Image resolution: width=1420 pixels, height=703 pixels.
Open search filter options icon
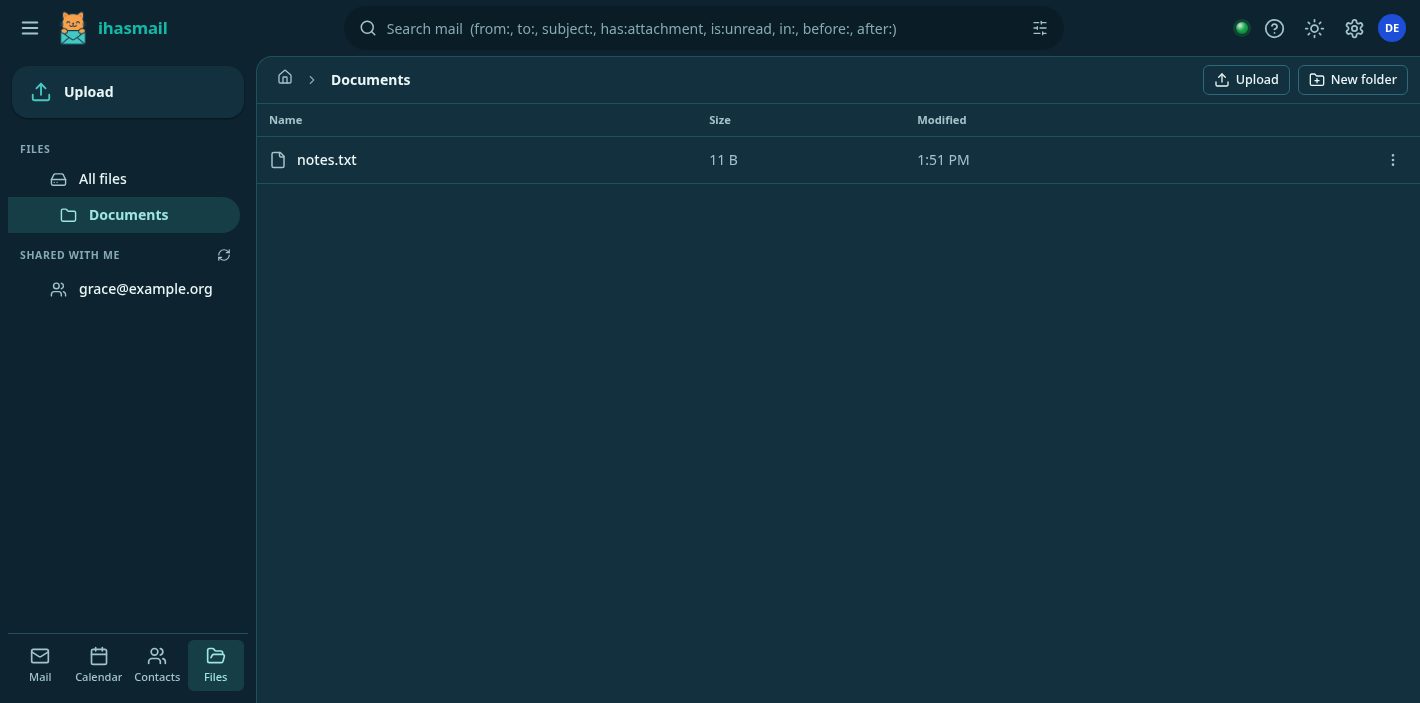coord(1040,28)
